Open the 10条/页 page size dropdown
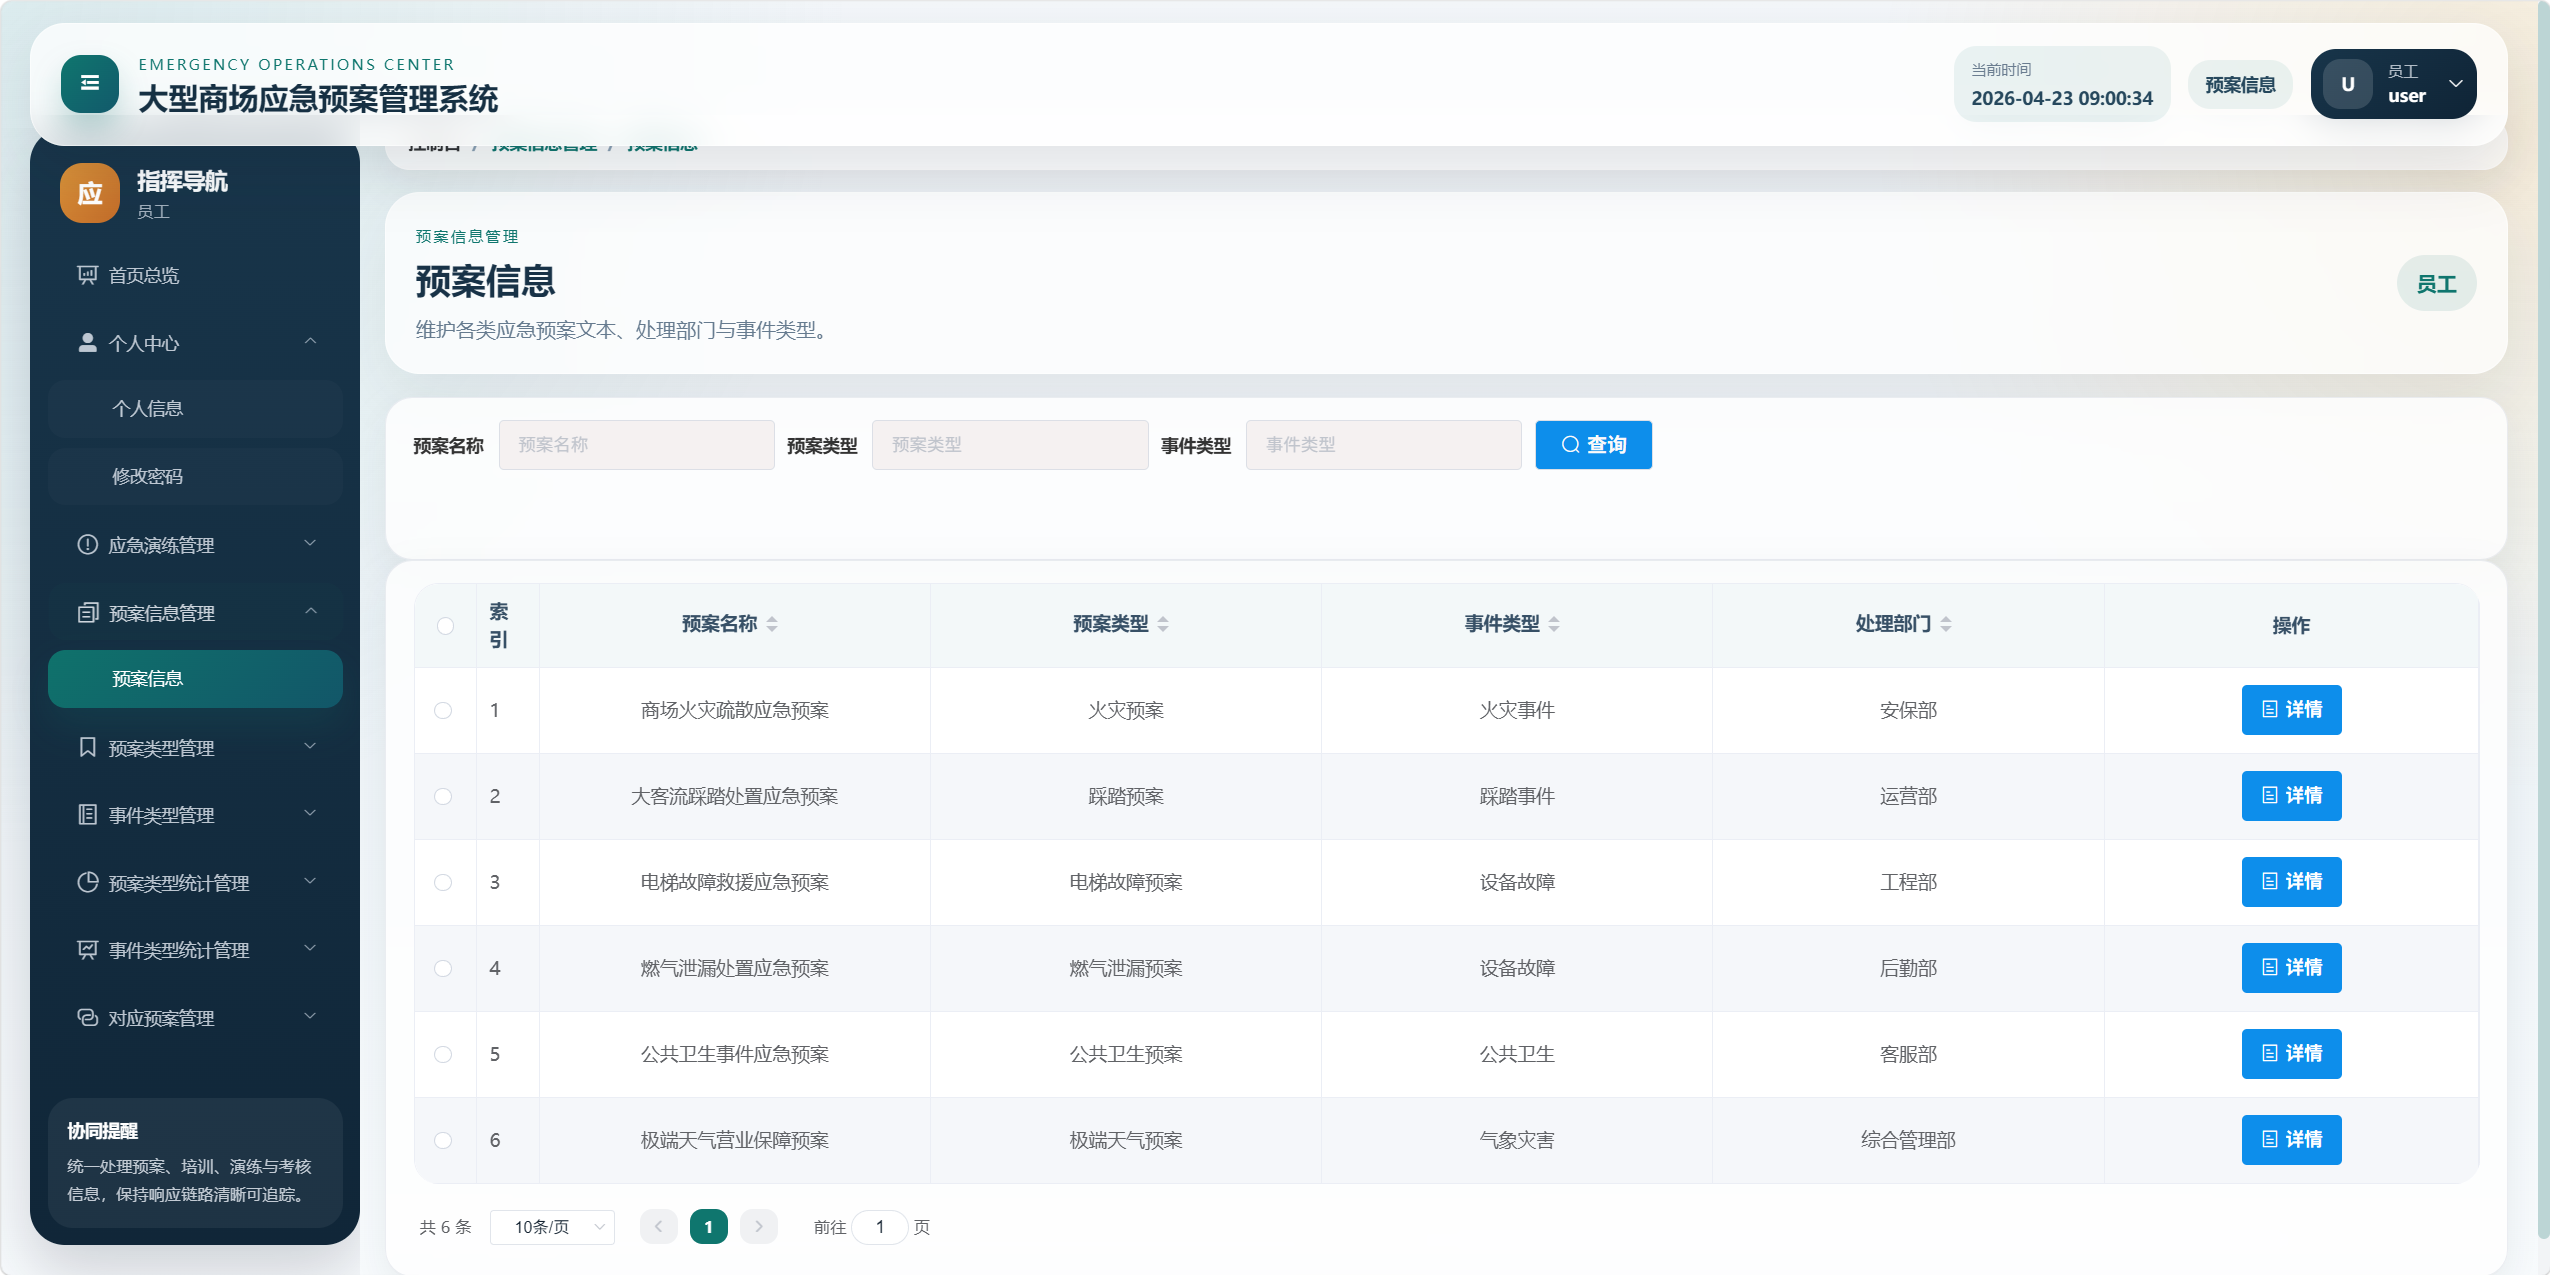 pos(552,1227)
